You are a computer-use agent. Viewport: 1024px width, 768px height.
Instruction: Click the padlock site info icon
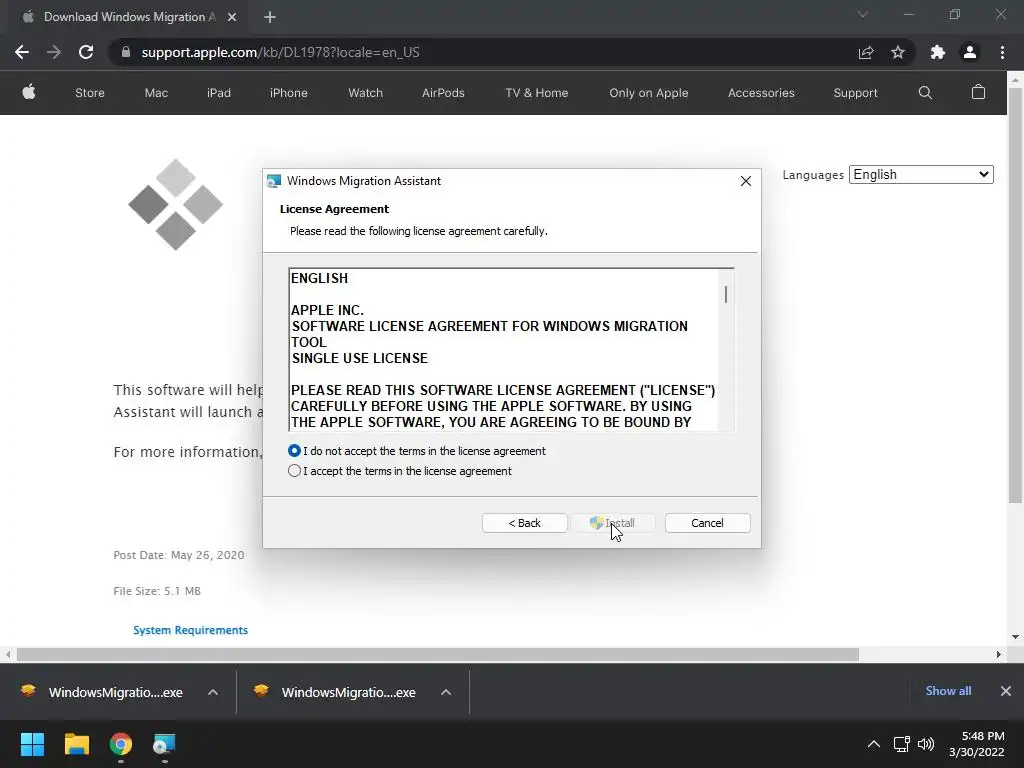[x=126, y=52]
